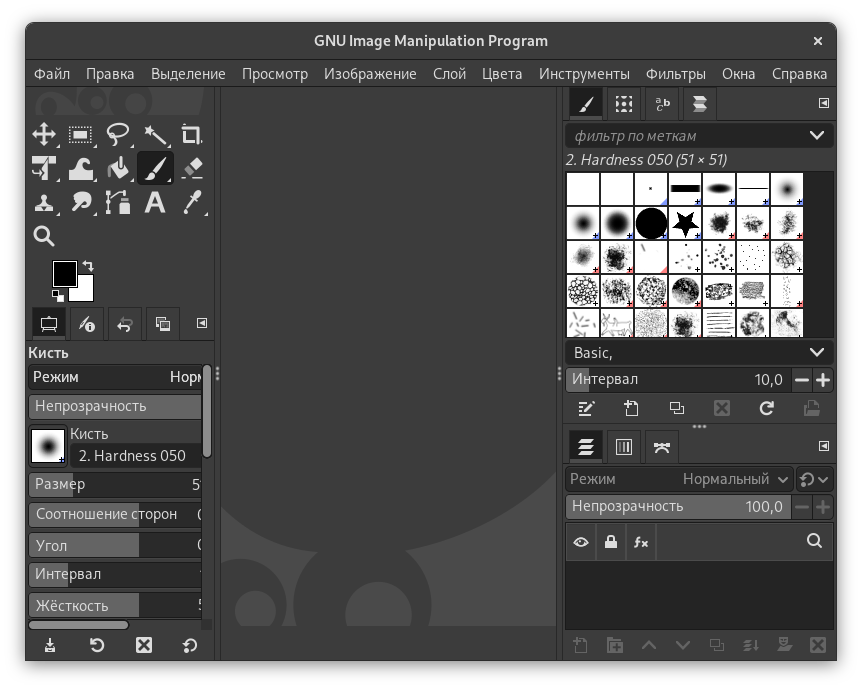Select the Eraser tool
Viewport: 862px width, 689px height.
192,168
